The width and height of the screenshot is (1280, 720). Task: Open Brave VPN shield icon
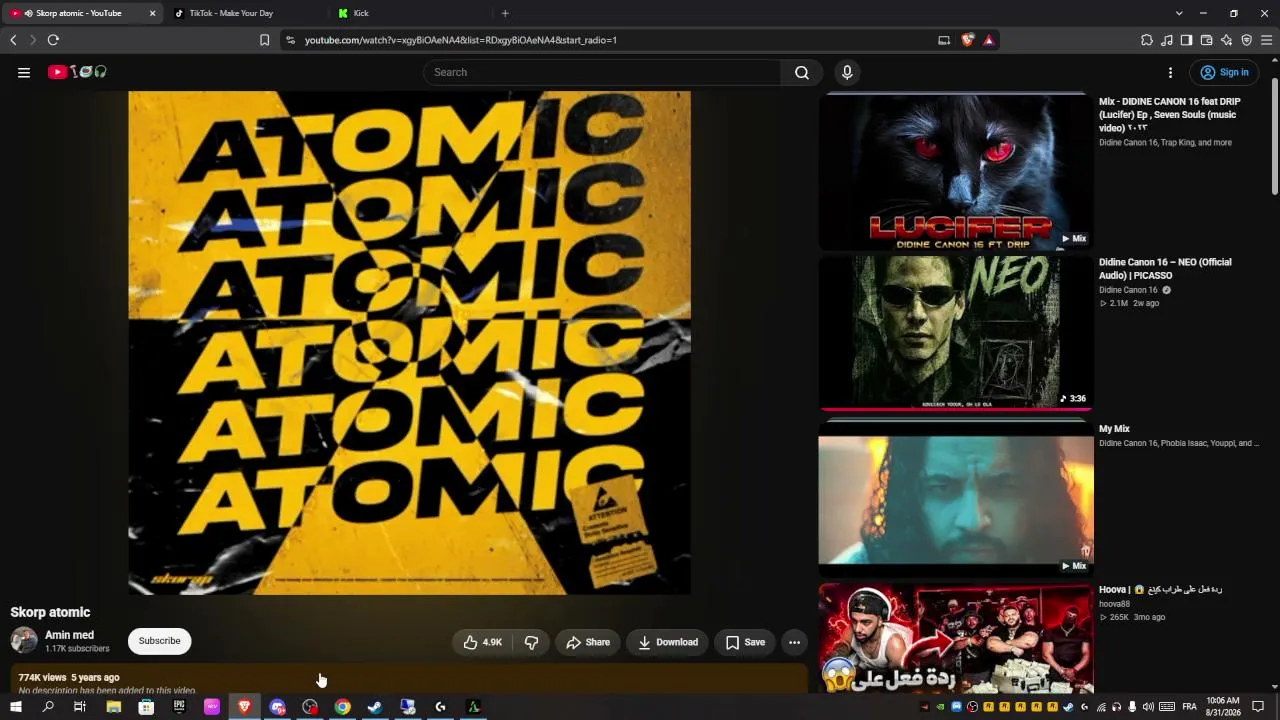point(1246,40)
